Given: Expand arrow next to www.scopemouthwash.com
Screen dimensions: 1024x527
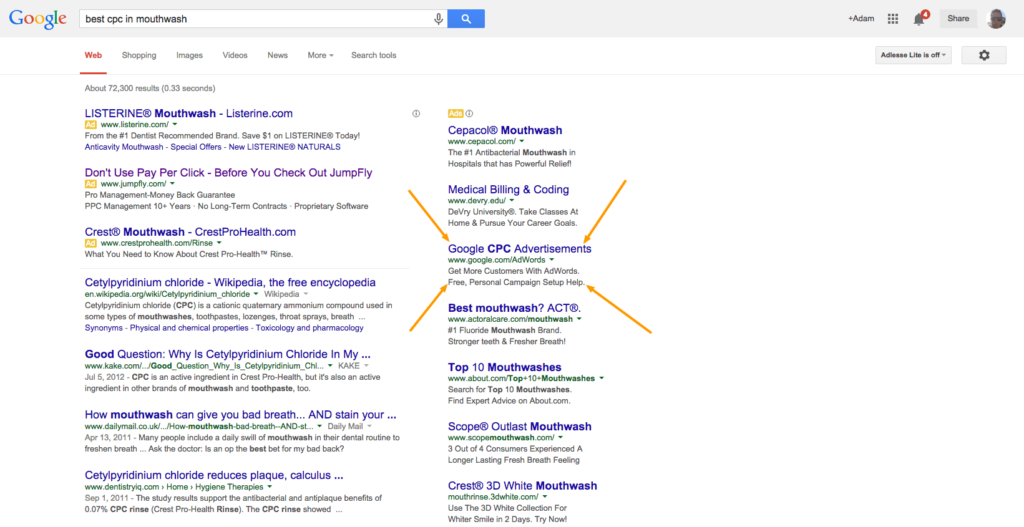Looking at the screenshot, I should point(560,438).
